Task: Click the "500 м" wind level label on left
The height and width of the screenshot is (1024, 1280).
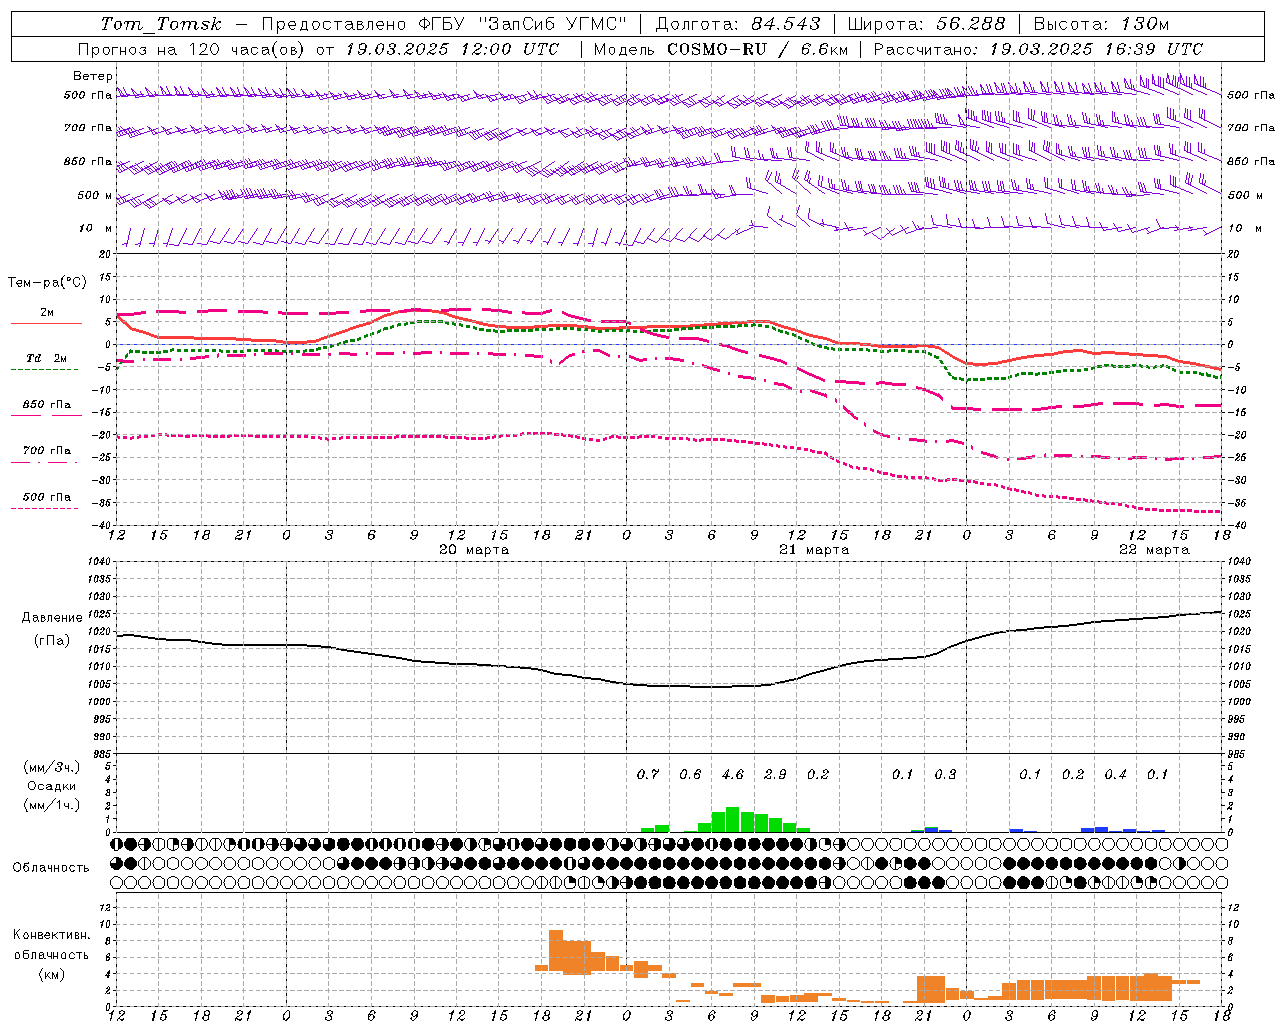Action: pos(96,196)
